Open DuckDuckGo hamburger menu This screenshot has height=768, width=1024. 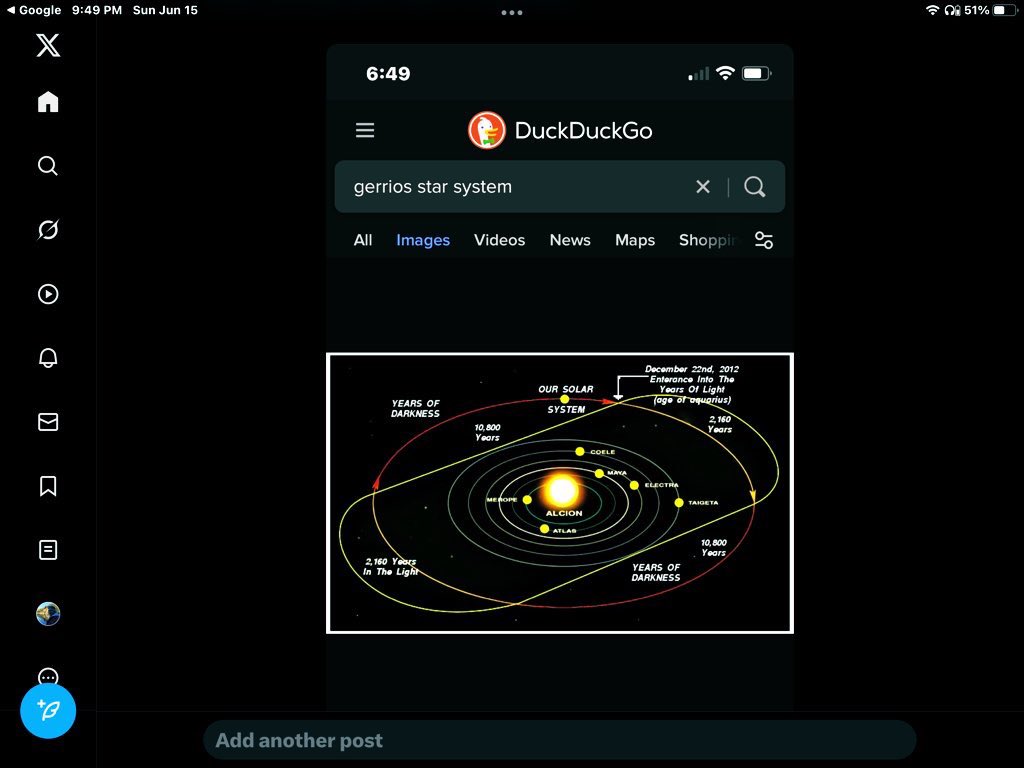pos(365,130)
